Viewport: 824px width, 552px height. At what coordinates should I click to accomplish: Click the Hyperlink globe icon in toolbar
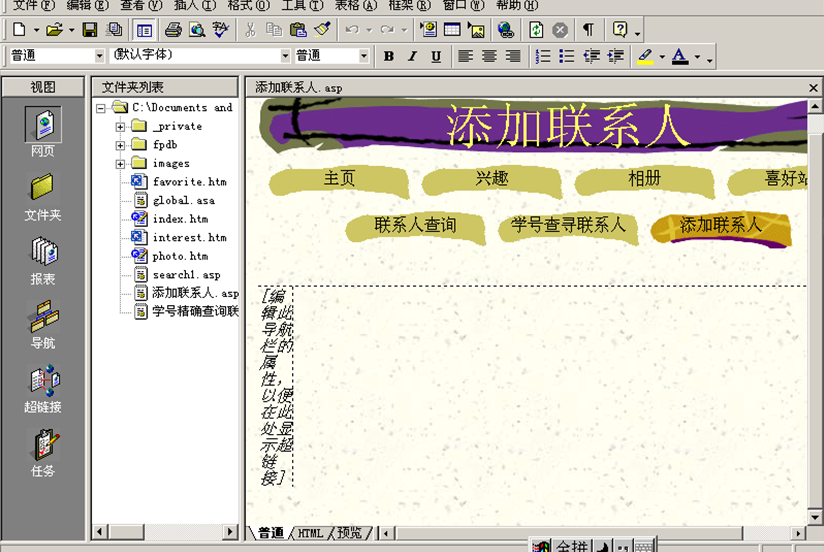click(x=506, y=30)
